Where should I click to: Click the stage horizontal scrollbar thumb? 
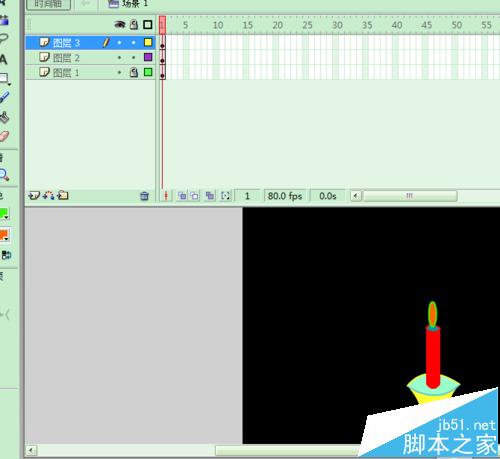point(288,451)
